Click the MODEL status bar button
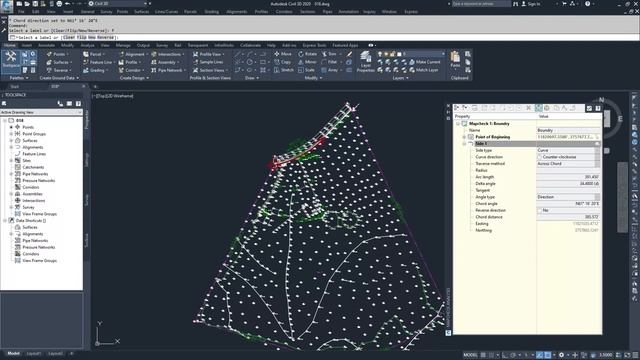Viewport: 640px width, 360px height. pos(470,355)
